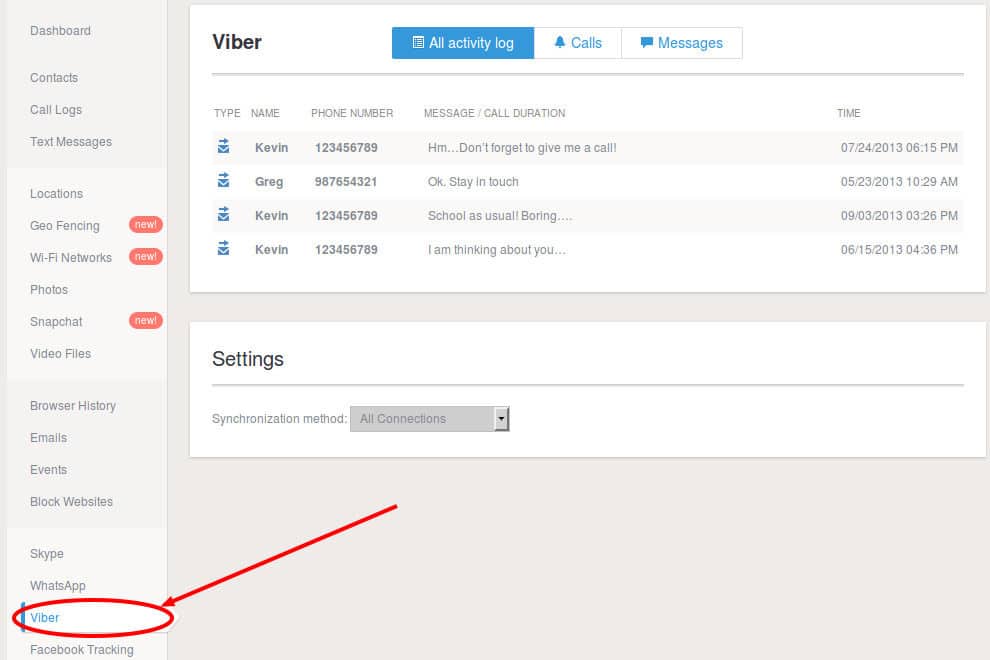The image size is (990, 660).
Task: Open Skype tracking page
Action: click(47, 554)
